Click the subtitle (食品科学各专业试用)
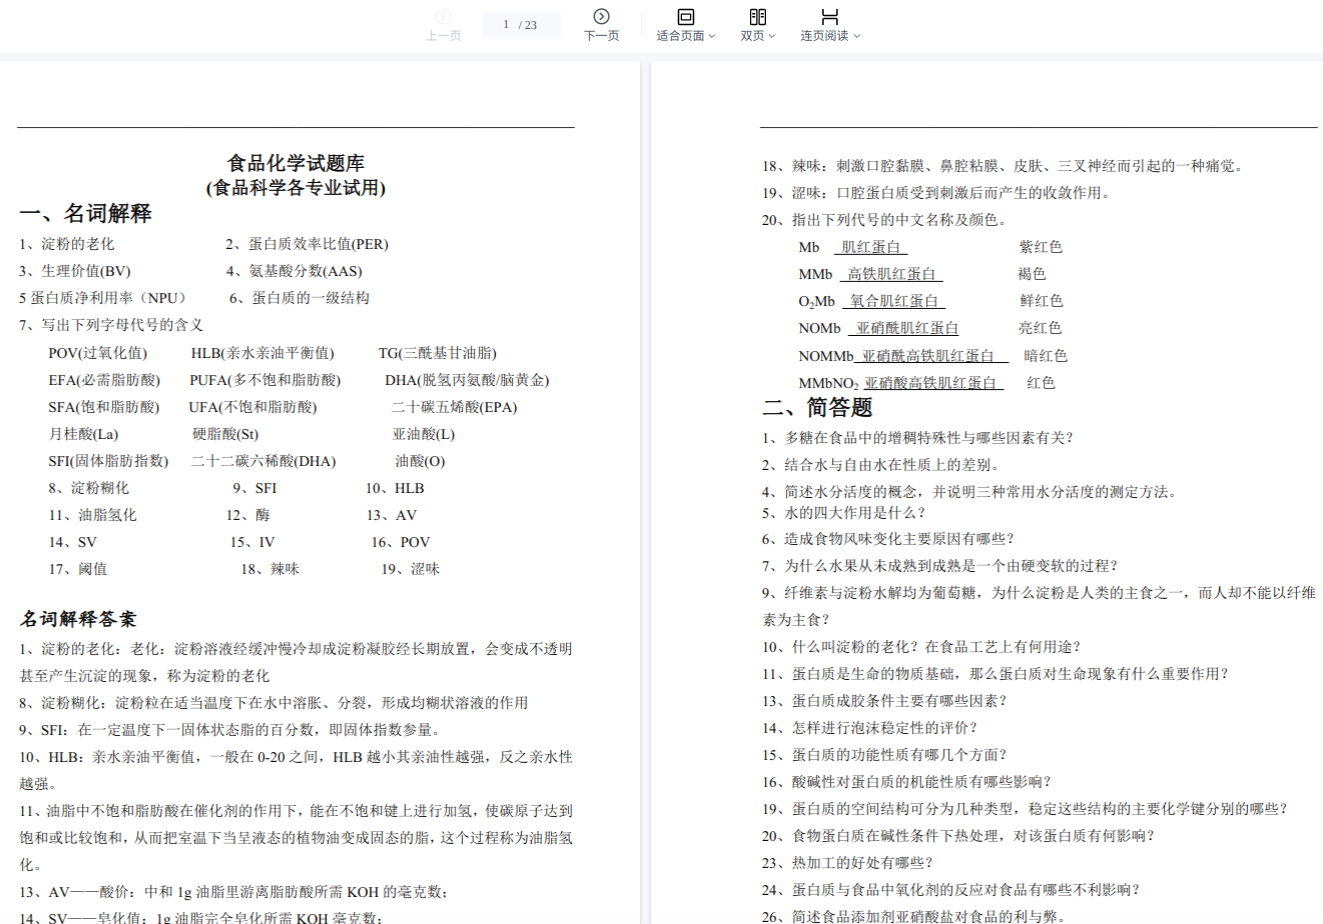1323x924 pixels. tap(295, 188)
